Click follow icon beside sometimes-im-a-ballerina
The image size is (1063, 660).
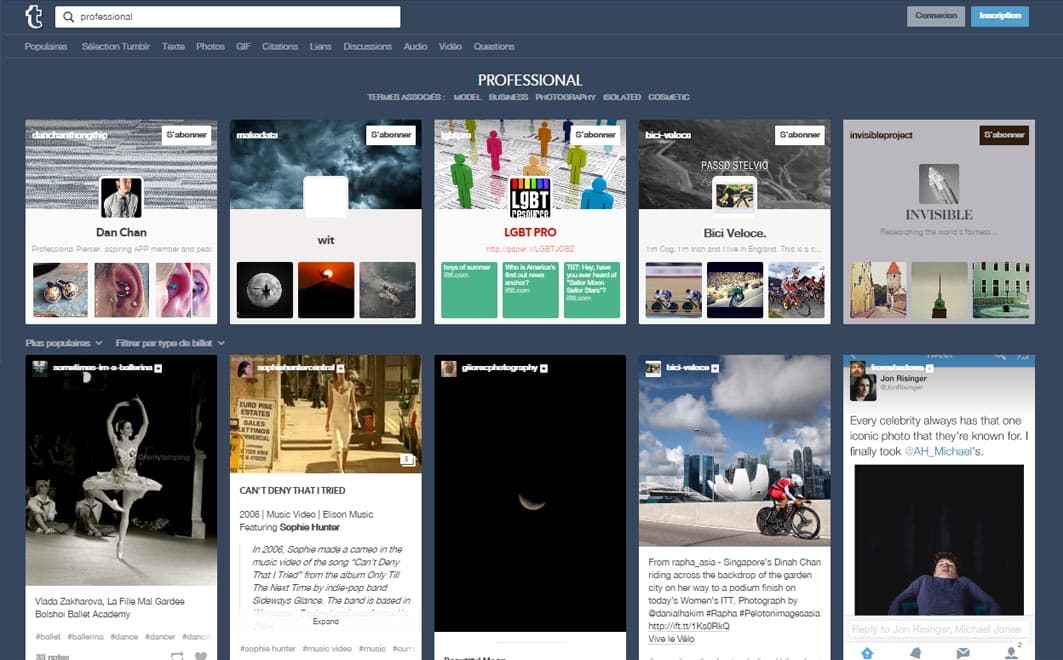coord(158,368)
